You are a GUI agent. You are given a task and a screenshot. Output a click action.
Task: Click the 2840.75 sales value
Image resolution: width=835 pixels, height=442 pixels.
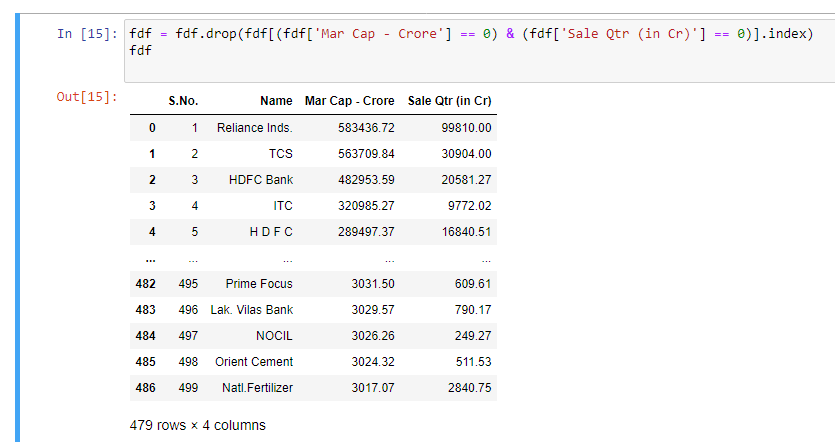point(470,388)
